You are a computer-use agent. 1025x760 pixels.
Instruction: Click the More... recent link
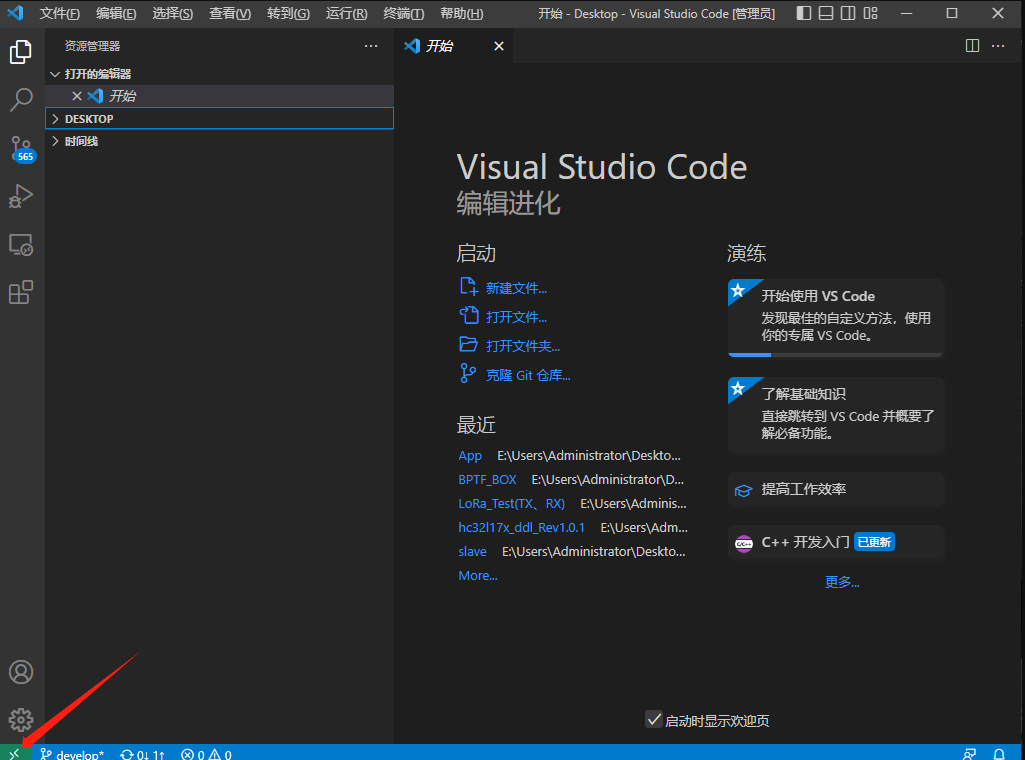point(478,576)
